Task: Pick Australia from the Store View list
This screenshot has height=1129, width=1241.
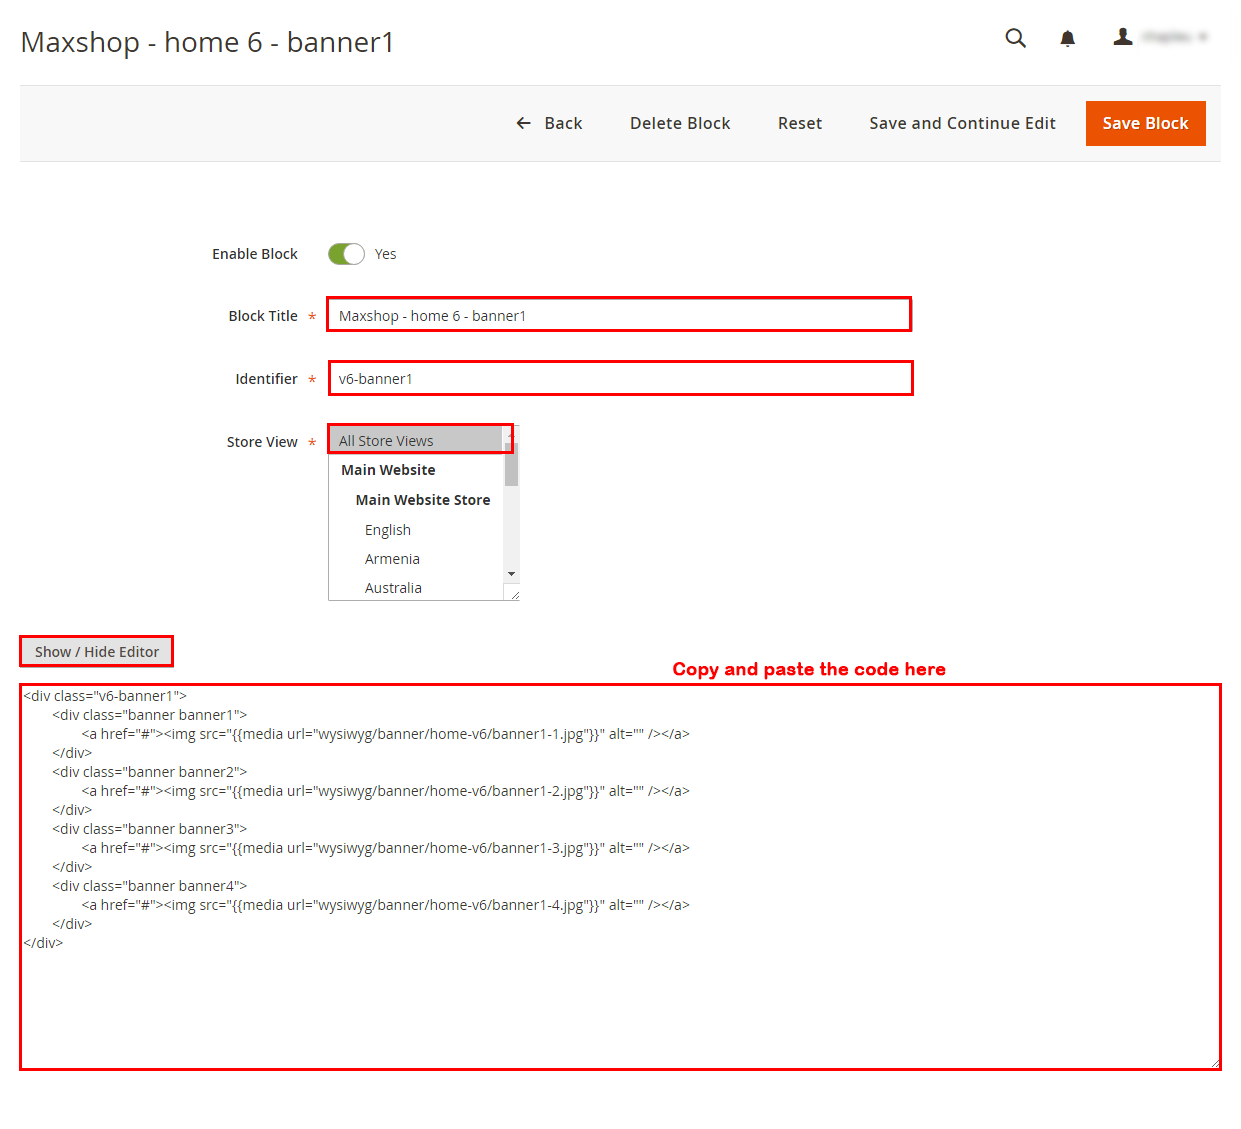Action: [393, 588]
